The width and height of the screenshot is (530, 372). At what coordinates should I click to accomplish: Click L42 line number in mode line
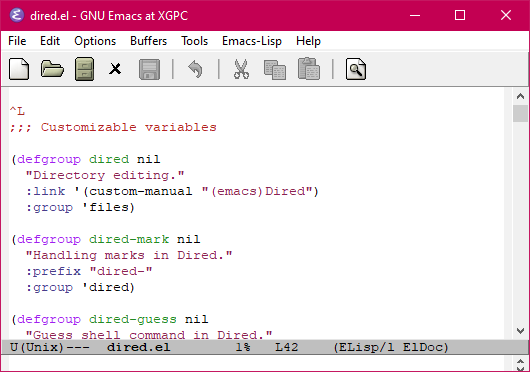(x=287, y=347)
